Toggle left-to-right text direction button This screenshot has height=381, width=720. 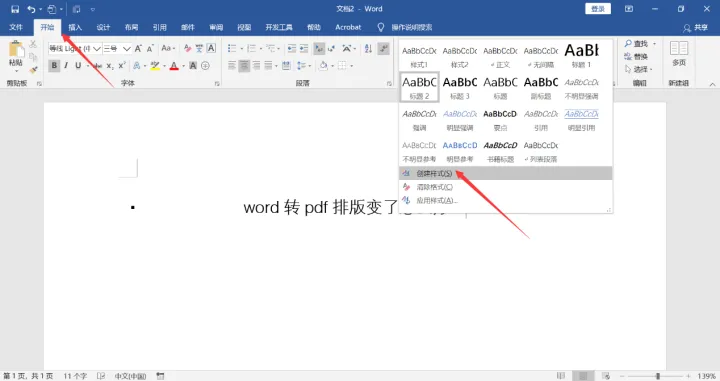[319, 48]
